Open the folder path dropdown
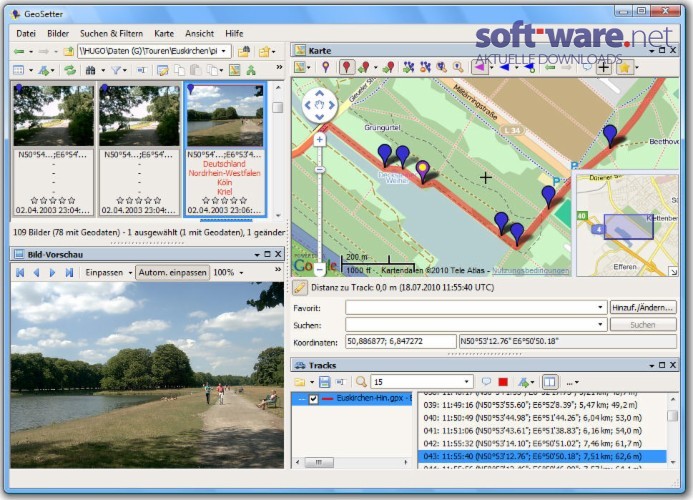The image size is (693, 500). [224, 51]
